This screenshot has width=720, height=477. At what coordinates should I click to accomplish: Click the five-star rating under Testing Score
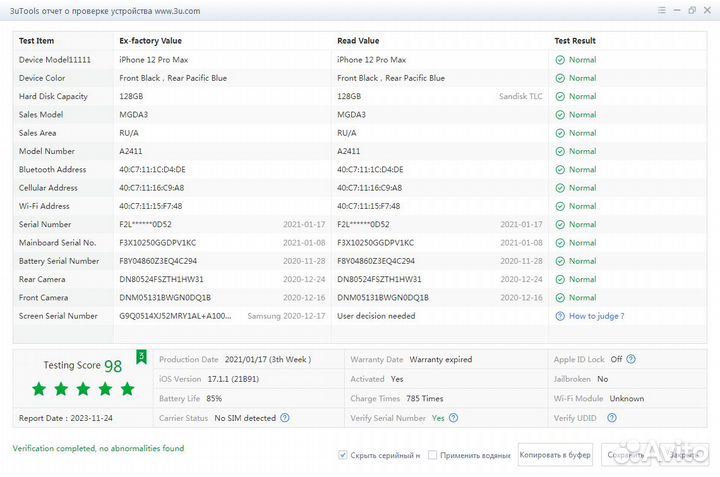tap(83, 388)
